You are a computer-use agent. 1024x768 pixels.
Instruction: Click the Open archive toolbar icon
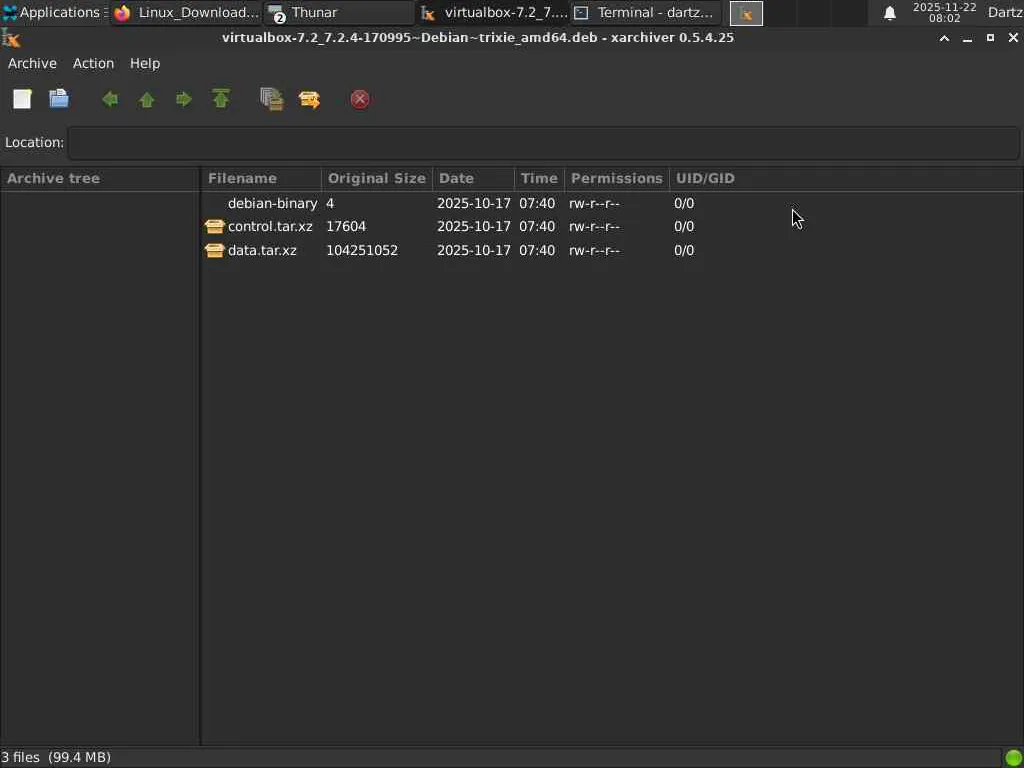59,99
